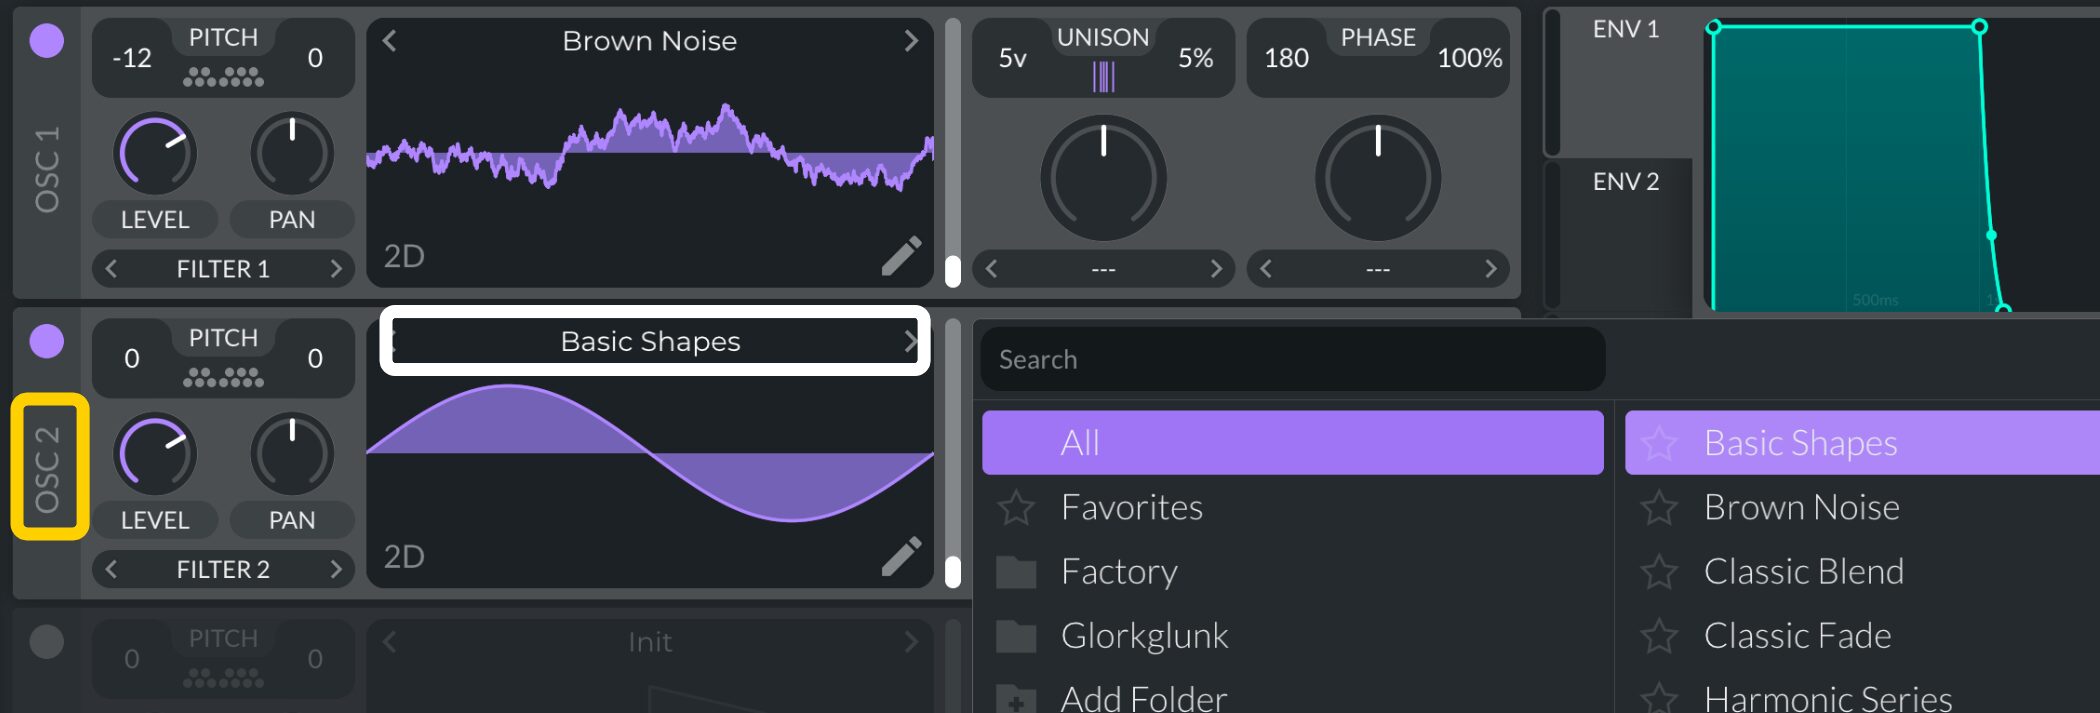Screen dimensions: 2100x713
Task: Go to previous FILTER 2 routing option
Action: (111, 570)
